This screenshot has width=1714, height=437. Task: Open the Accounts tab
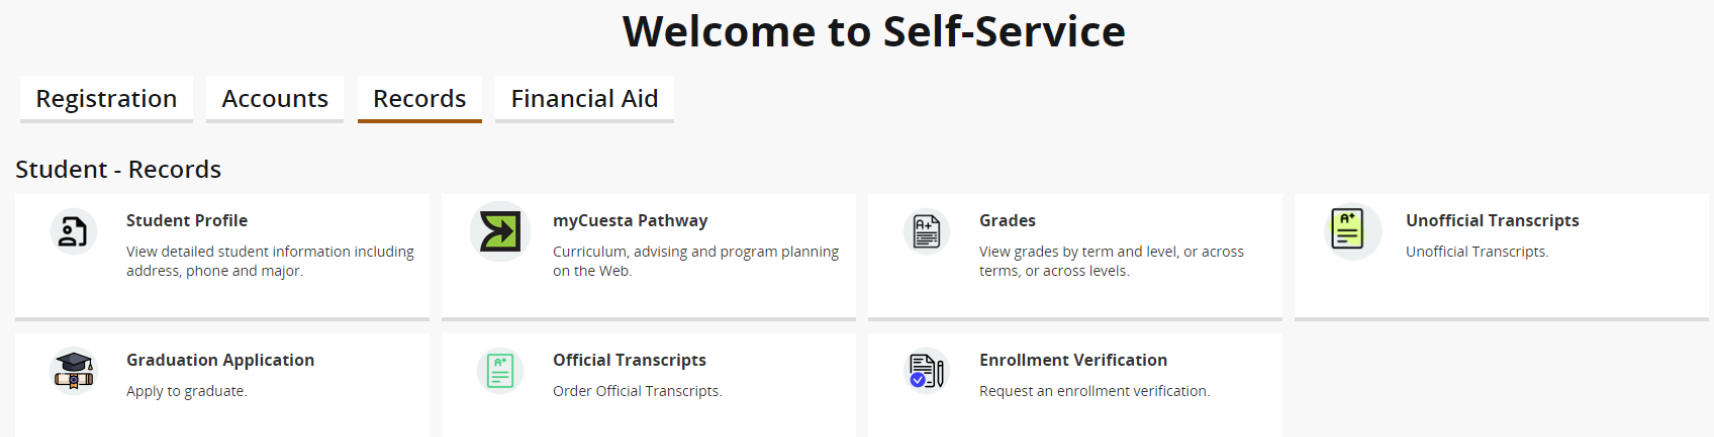point(275,99)
